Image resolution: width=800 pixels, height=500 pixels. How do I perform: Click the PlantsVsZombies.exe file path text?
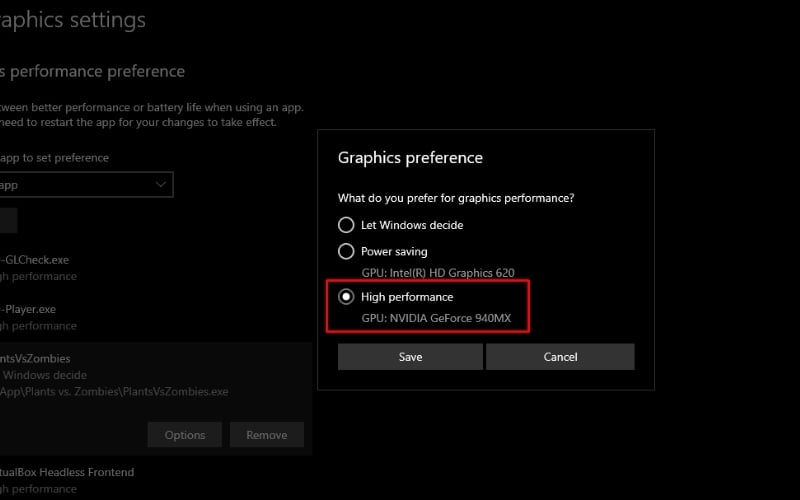coord(115,392)
